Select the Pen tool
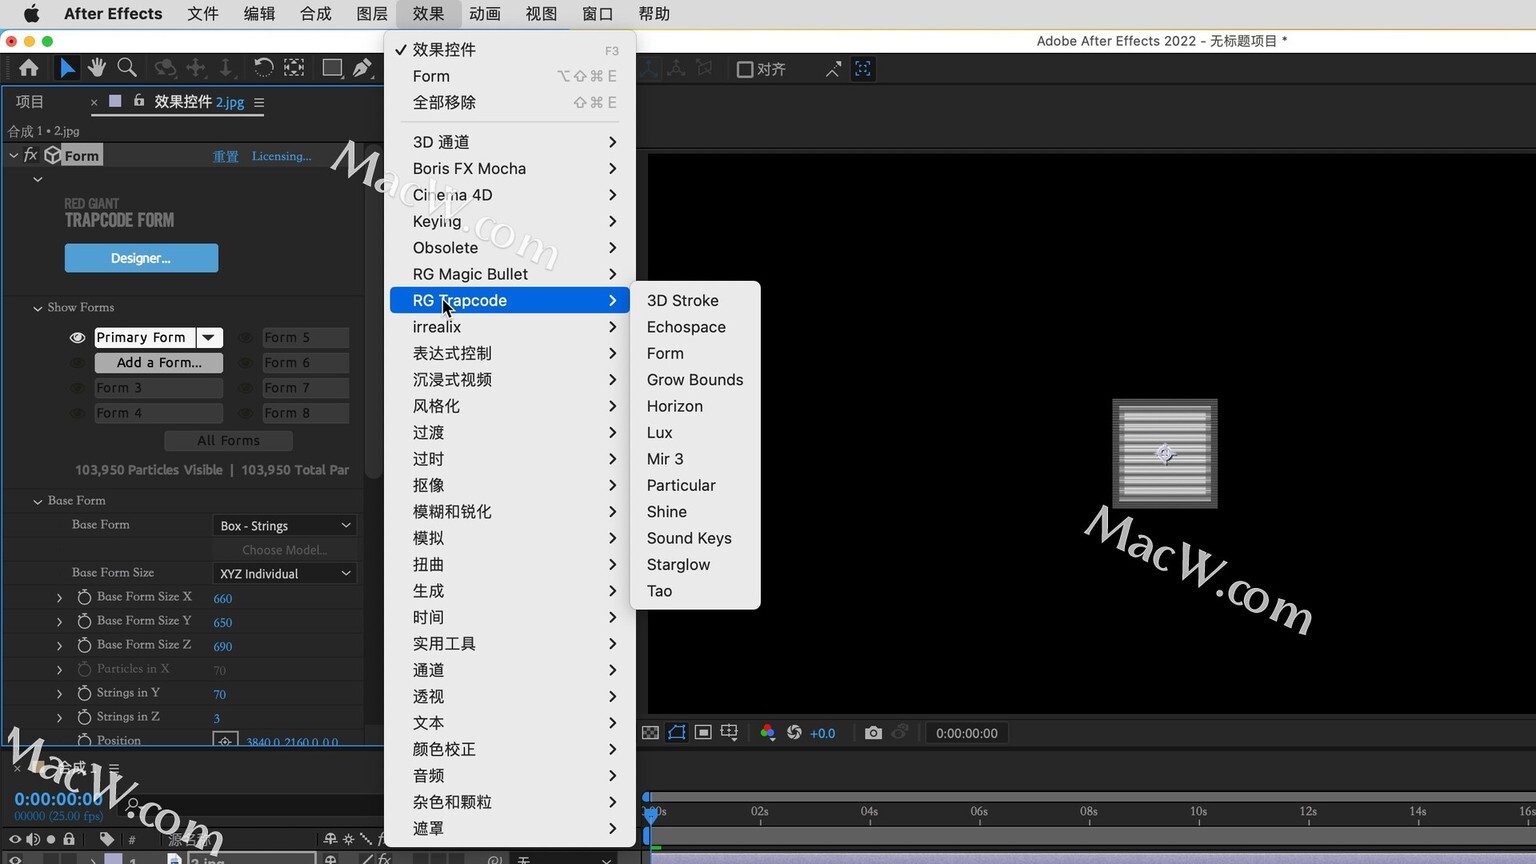This screenshot has height=864, width=1536. [363, 68]
